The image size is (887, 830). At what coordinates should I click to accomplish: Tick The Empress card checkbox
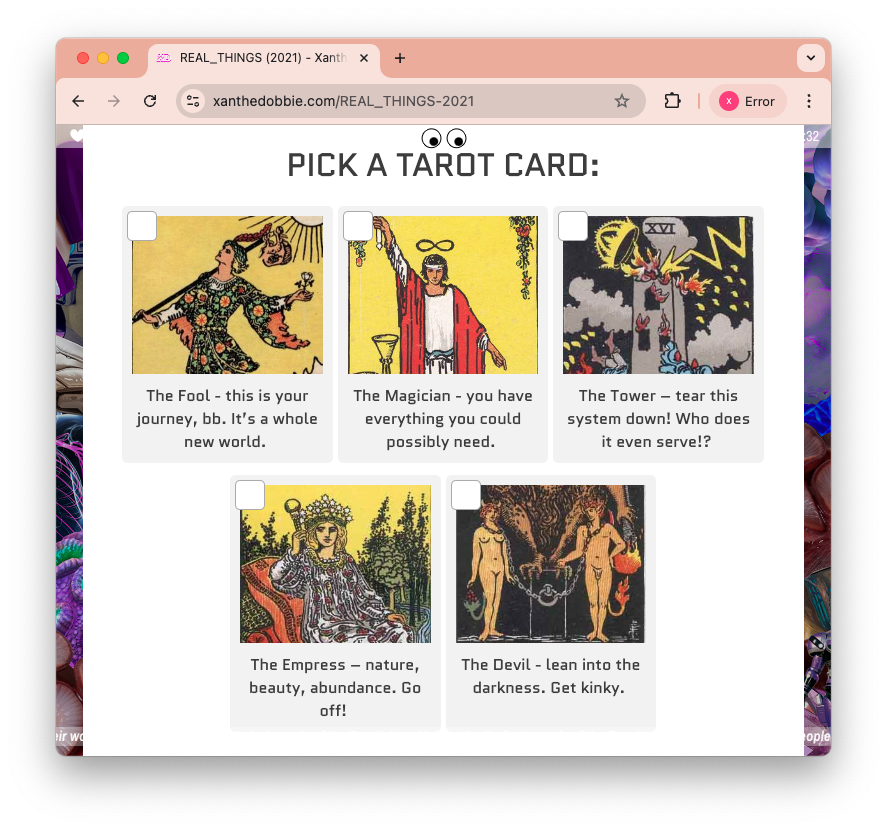click(250, 495)
